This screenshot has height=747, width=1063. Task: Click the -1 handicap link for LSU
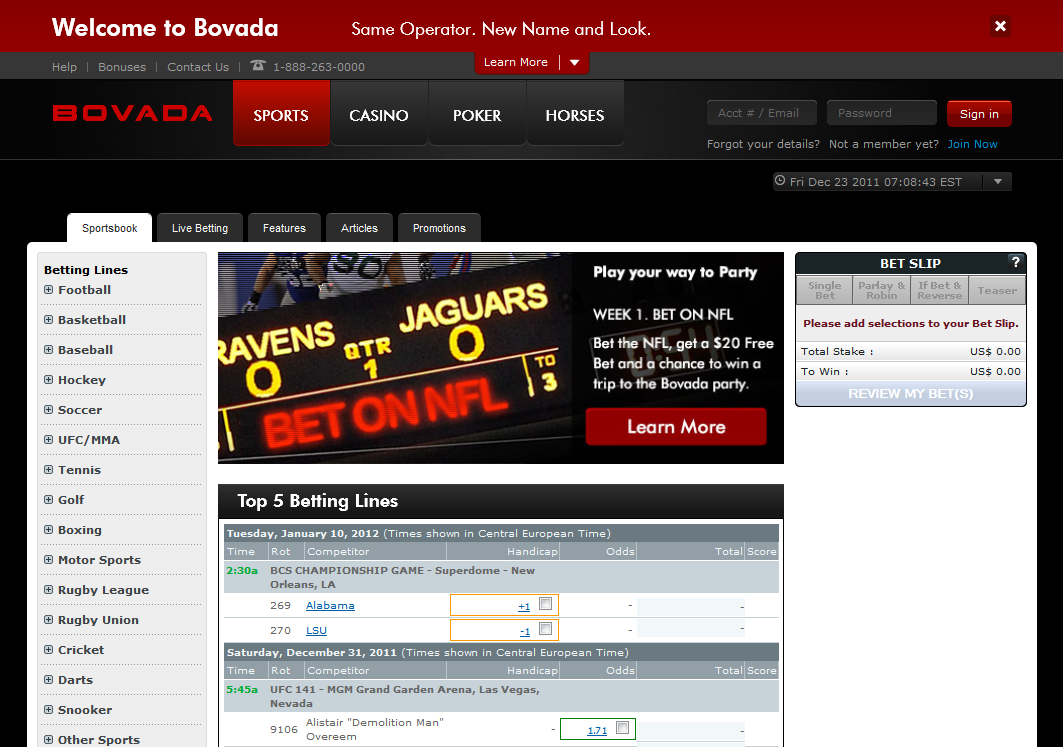coord(525,632)
